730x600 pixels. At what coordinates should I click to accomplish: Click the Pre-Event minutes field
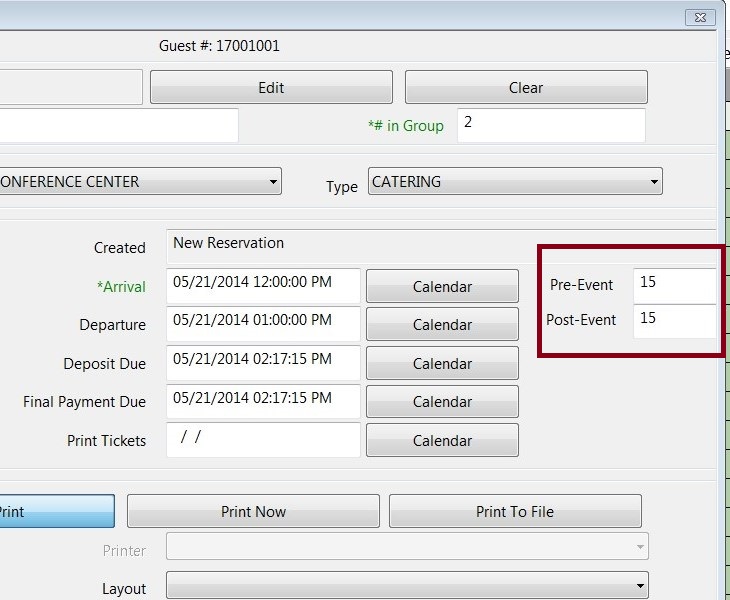click(675, 285)
